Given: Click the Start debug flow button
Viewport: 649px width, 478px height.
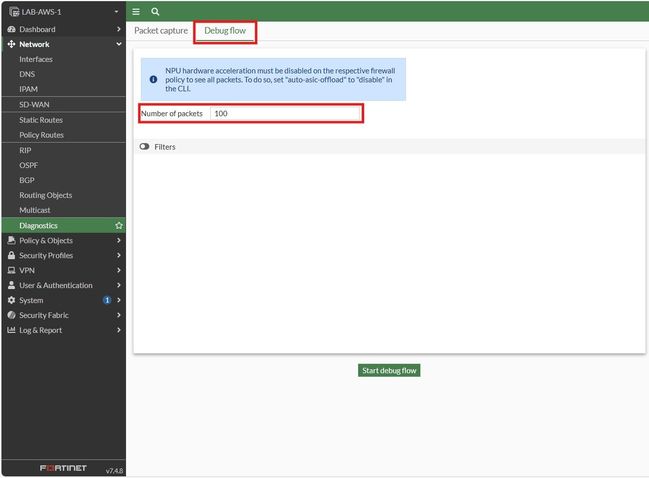Looking at the screenshot, I should 389,370.
